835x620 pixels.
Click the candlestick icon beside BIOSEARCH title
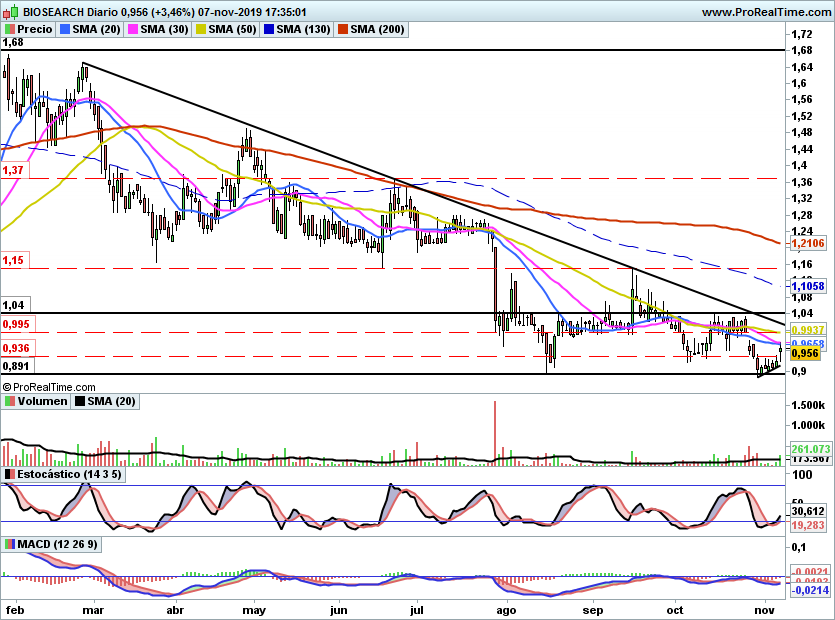(x=12, y=12)
